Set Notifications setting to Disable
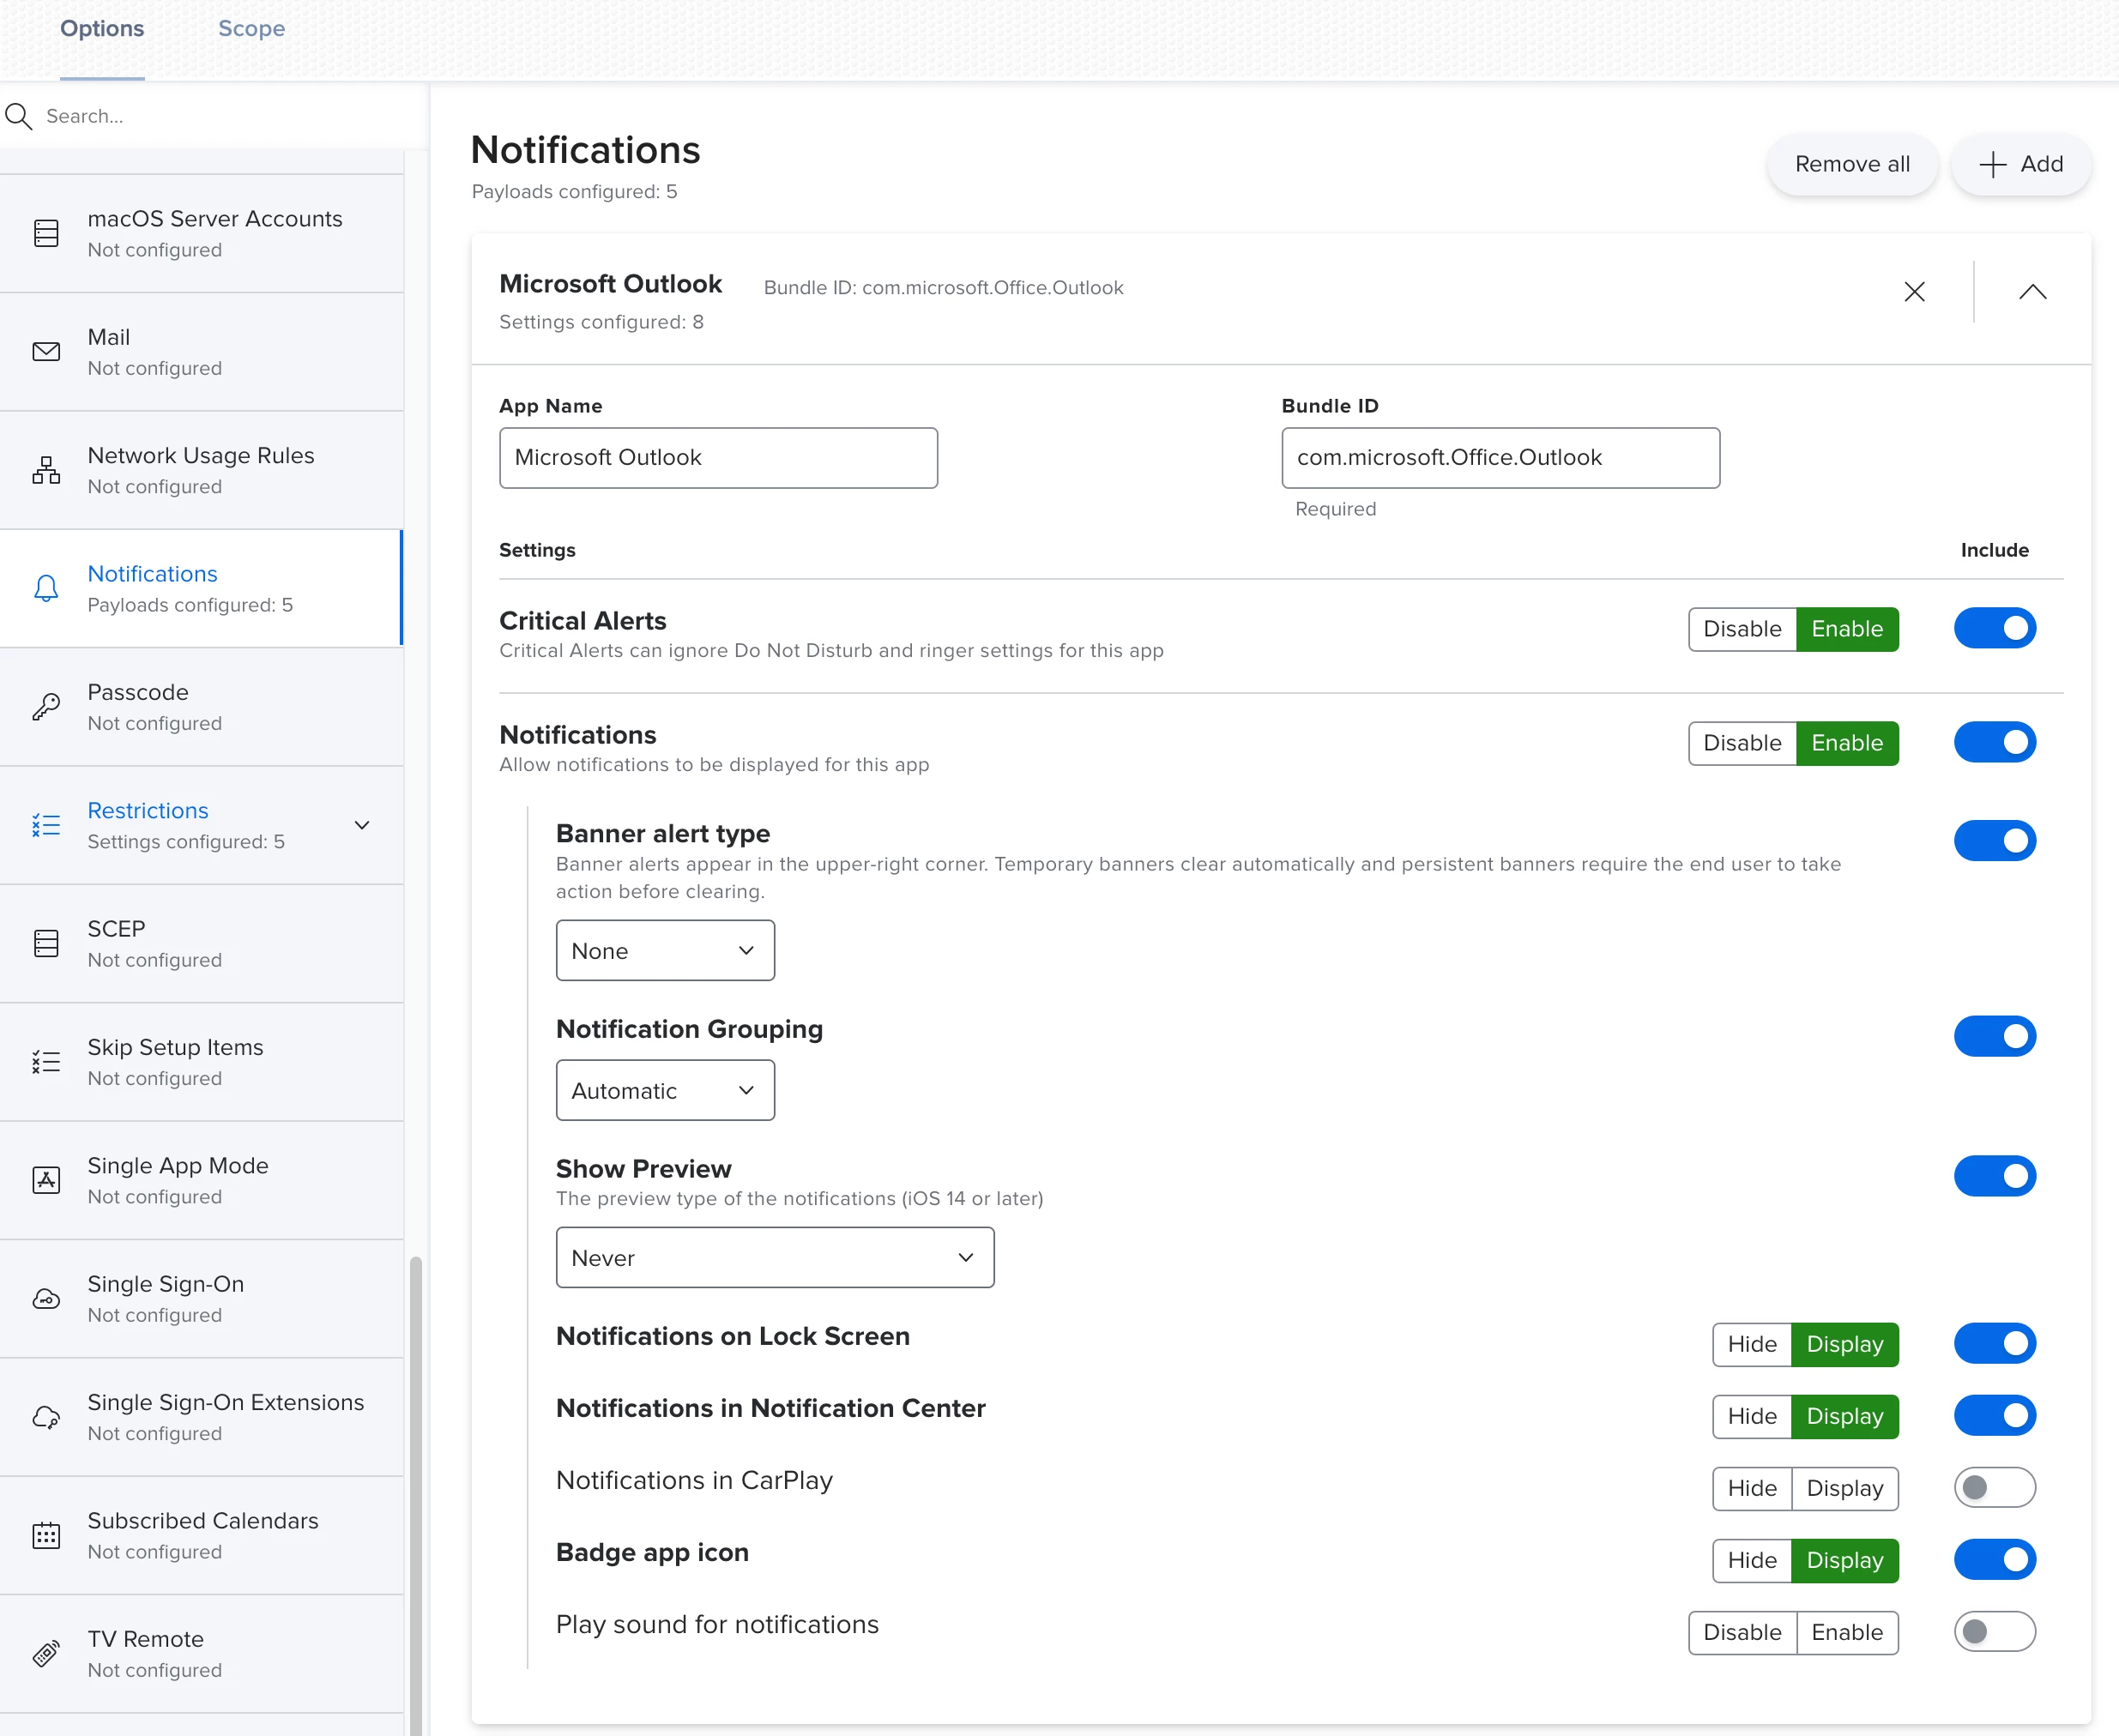This screenshot has height=1736, width=2119. pyautogui.click(x=1742, y=743)
